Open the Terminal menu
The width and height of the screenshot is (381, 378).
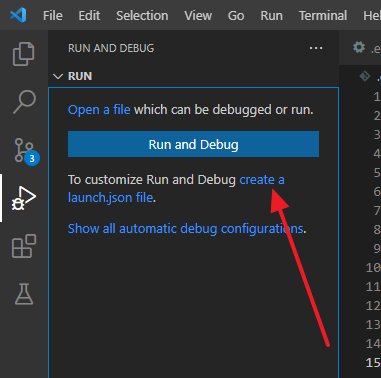[x=323, y=16]
